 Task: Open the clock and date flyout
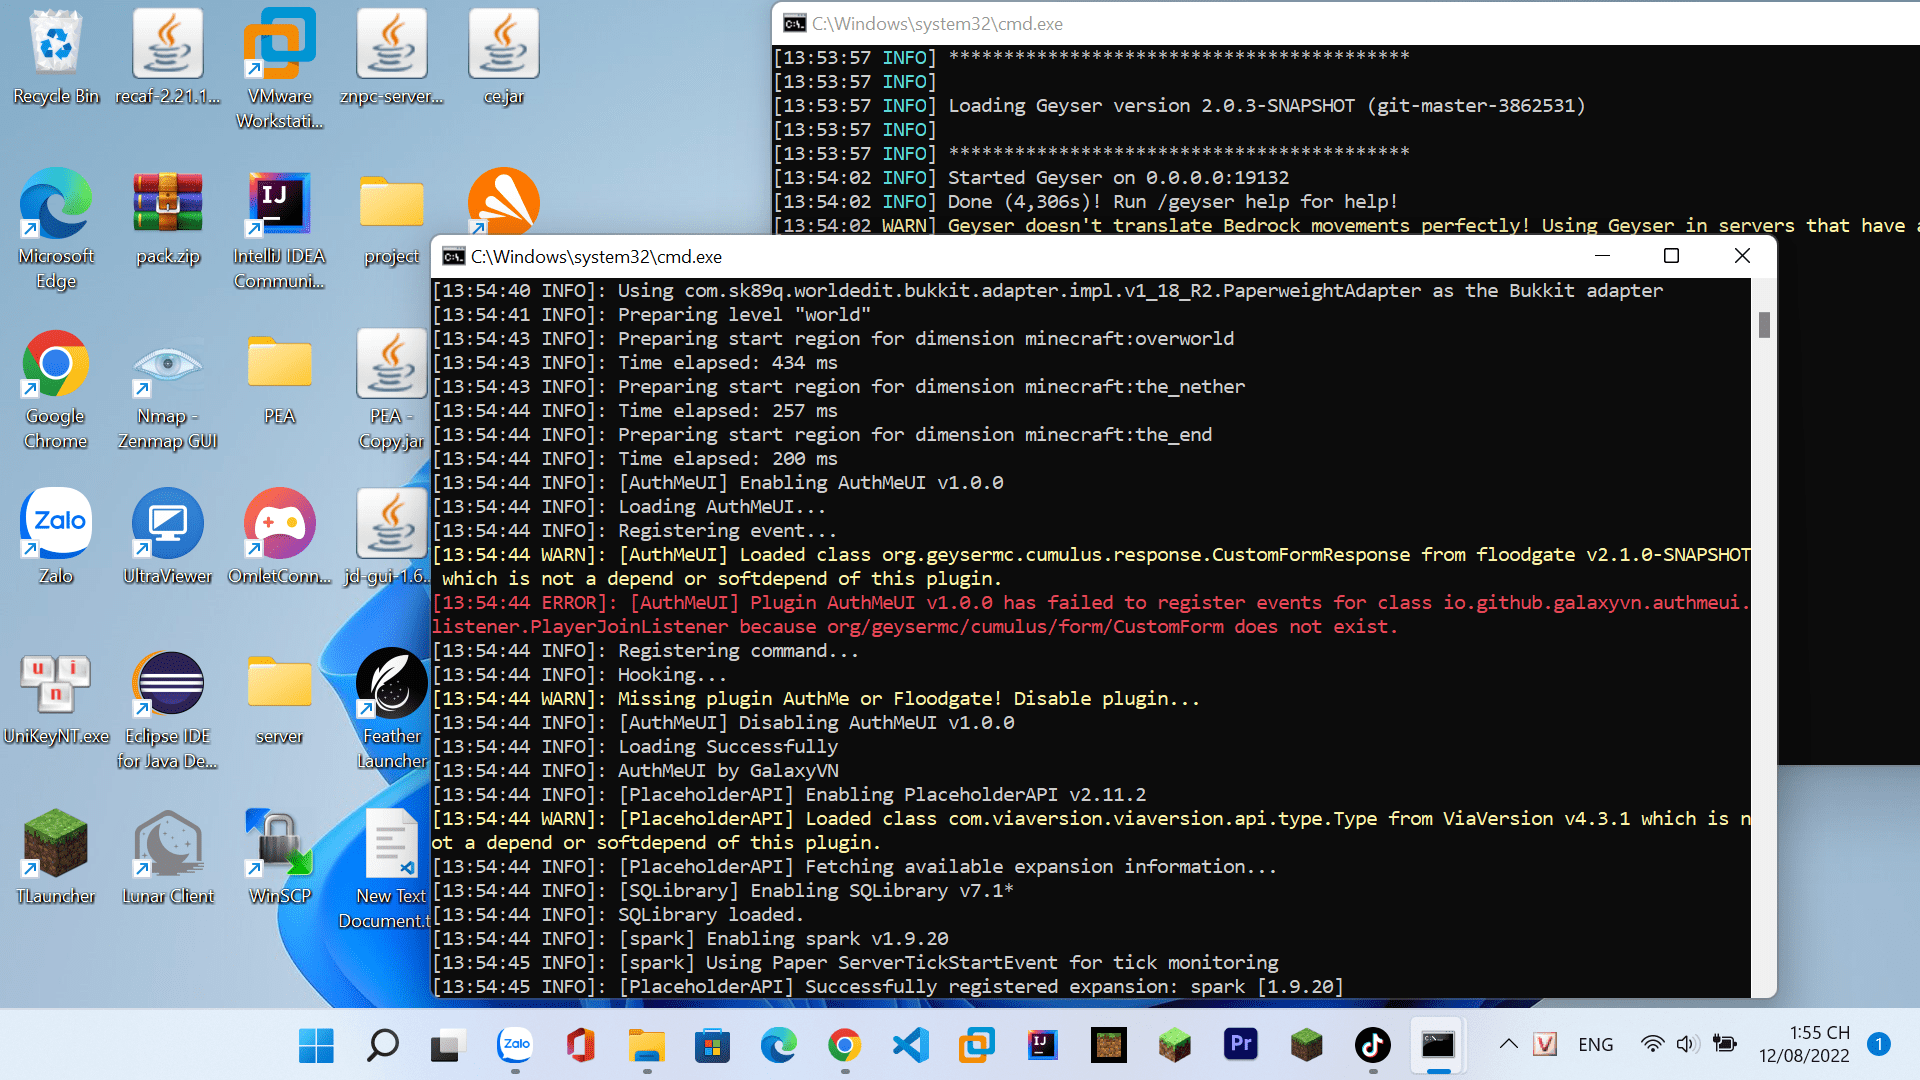pos(1804,1045)
